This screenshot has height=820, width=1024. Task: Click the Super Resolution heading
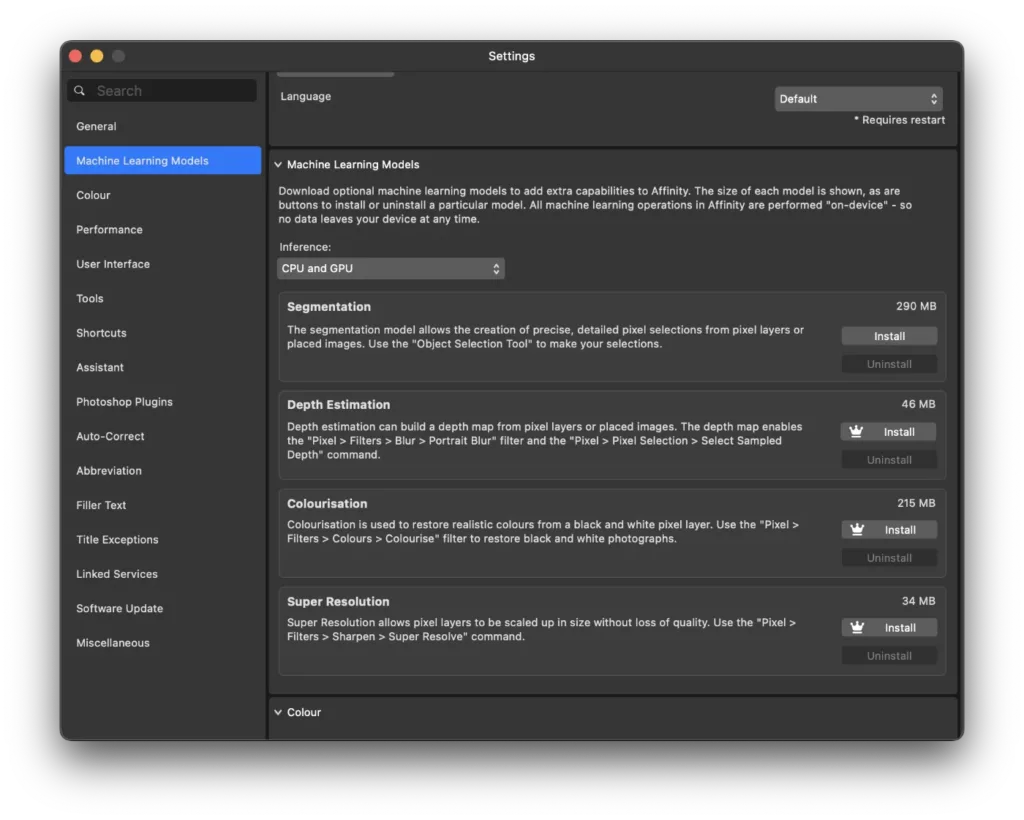click(x=338, y=602)
